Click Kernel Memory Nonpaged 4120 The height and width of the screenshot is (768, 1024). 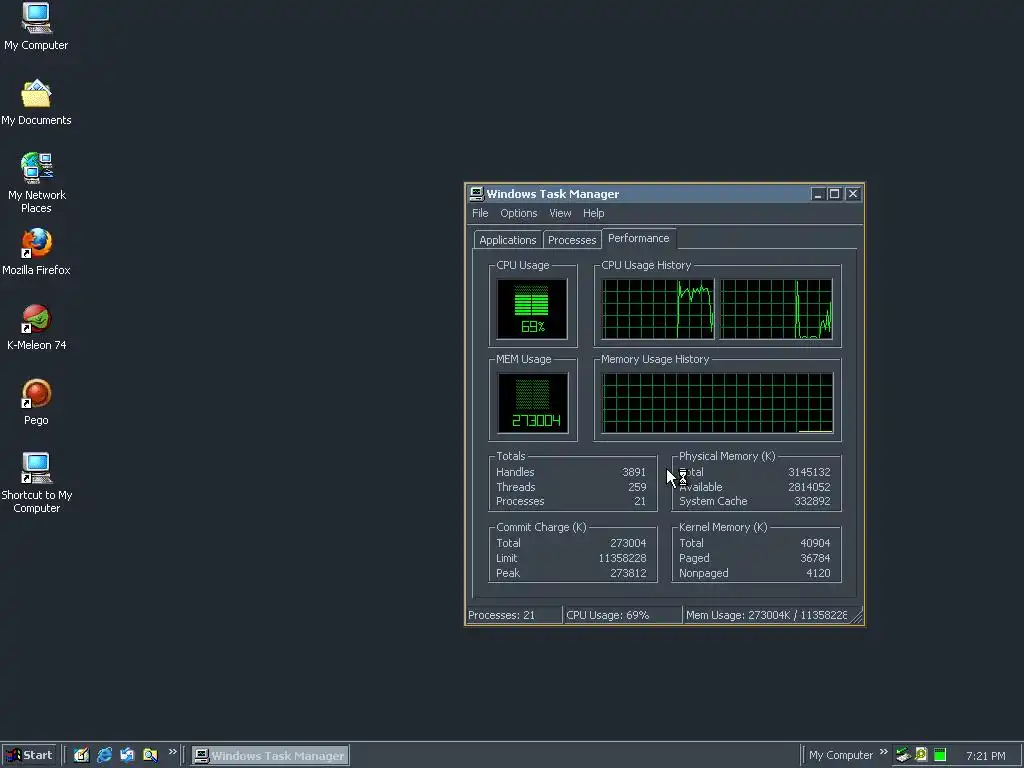click(818, 573)
